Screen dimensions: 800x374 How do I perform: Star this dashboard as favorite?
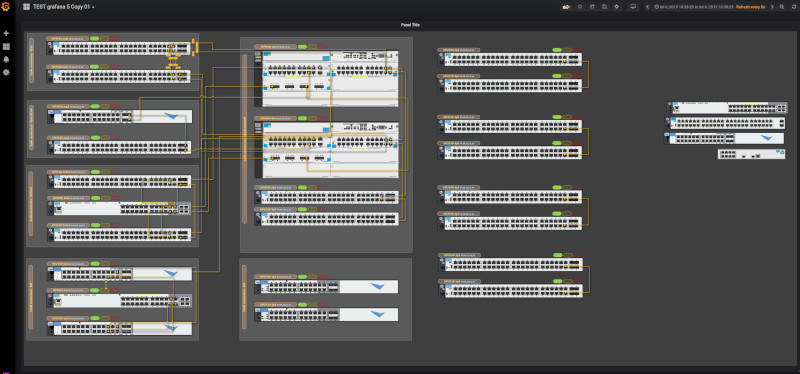pos(580,7)
